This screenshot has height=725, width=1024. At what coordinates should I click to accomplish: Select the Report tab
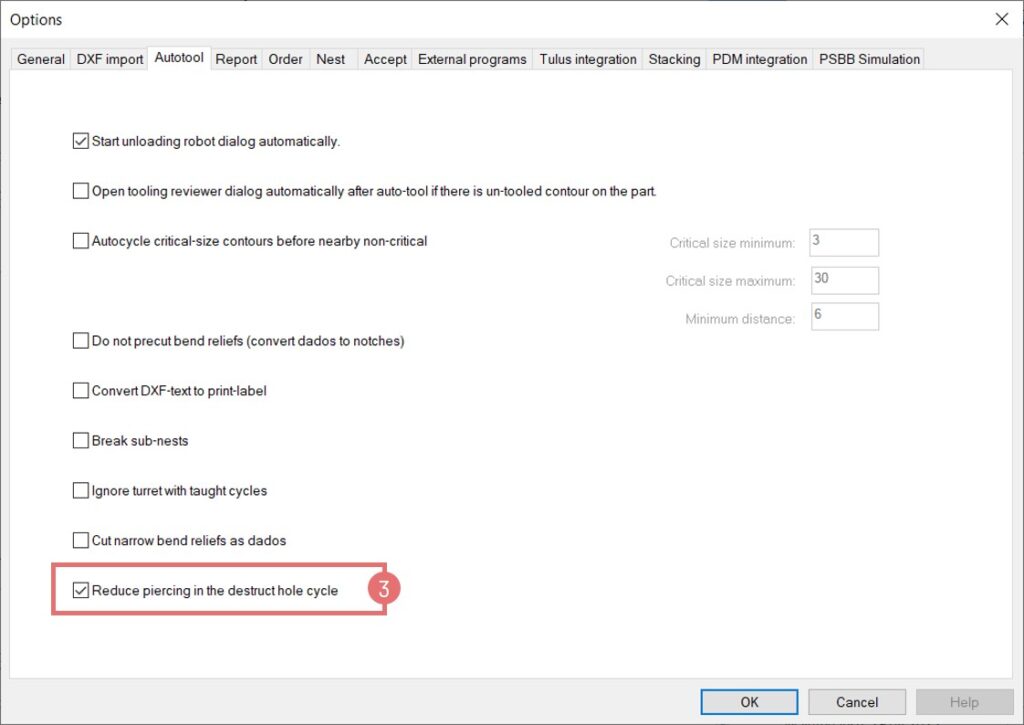236,59
